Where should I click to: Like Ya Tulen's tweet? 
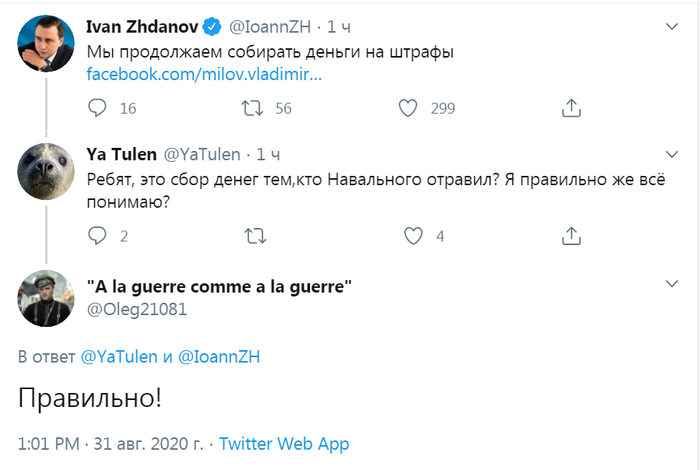(x=413, y=236)
